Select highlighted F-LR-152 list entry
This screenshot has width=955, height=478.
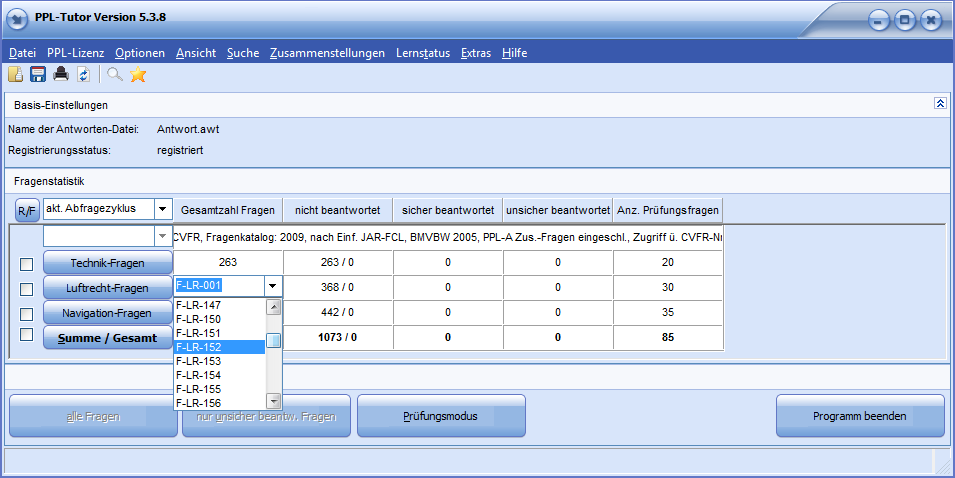click(219, 347)
